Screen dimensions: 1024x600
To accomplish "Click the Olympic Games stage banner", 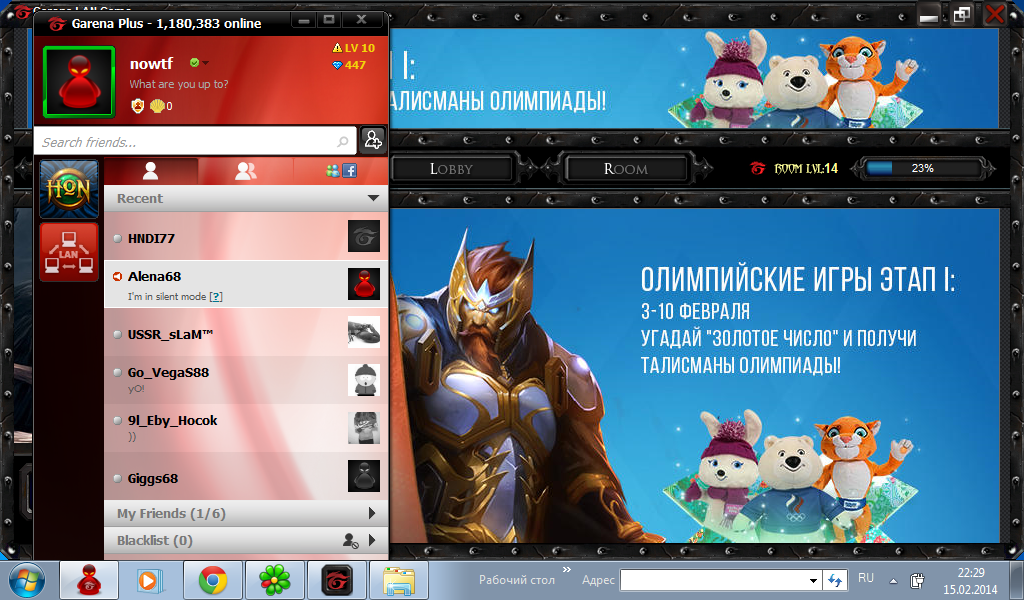I will 695,375.
